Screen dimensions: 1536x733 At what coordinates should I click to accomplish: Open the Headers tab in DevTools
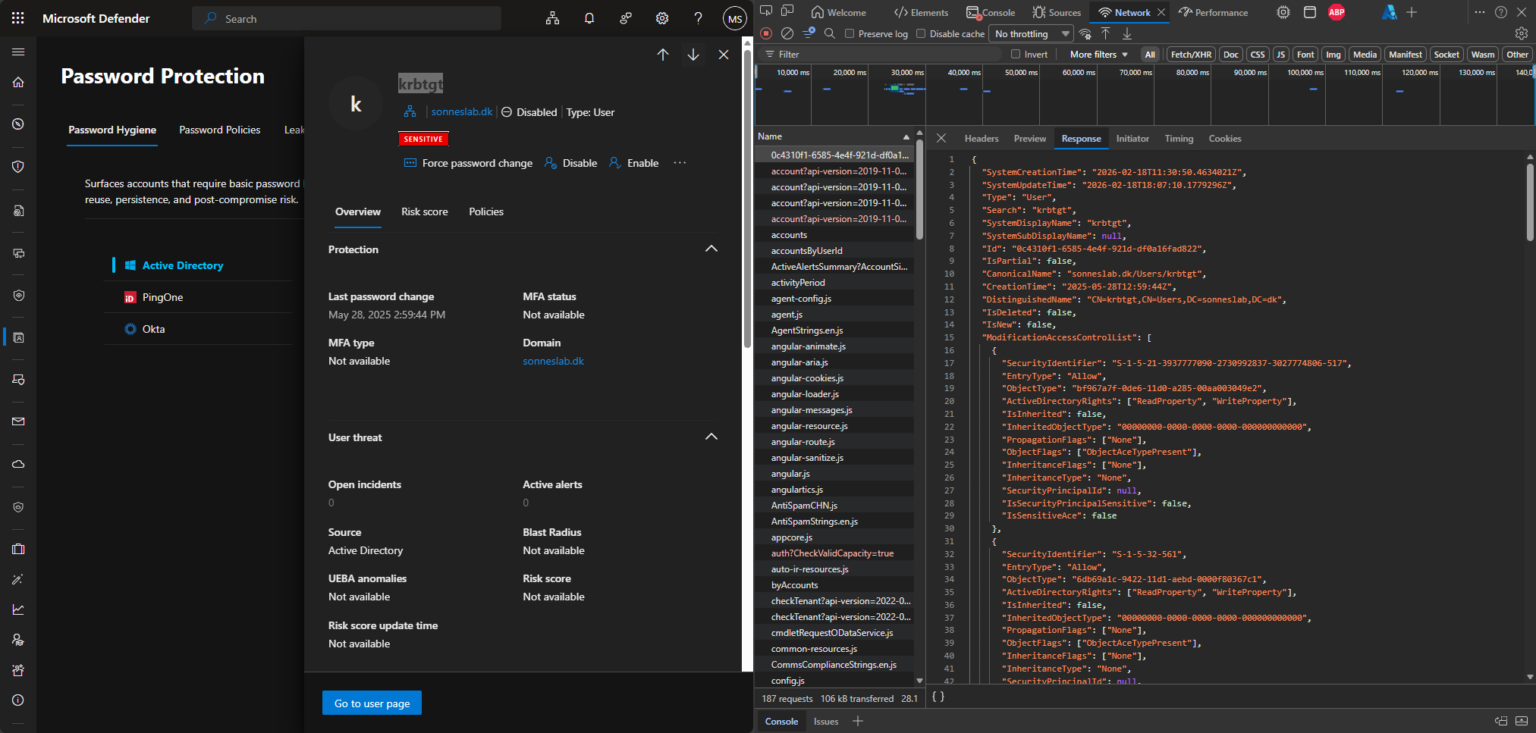coord(981,139)
